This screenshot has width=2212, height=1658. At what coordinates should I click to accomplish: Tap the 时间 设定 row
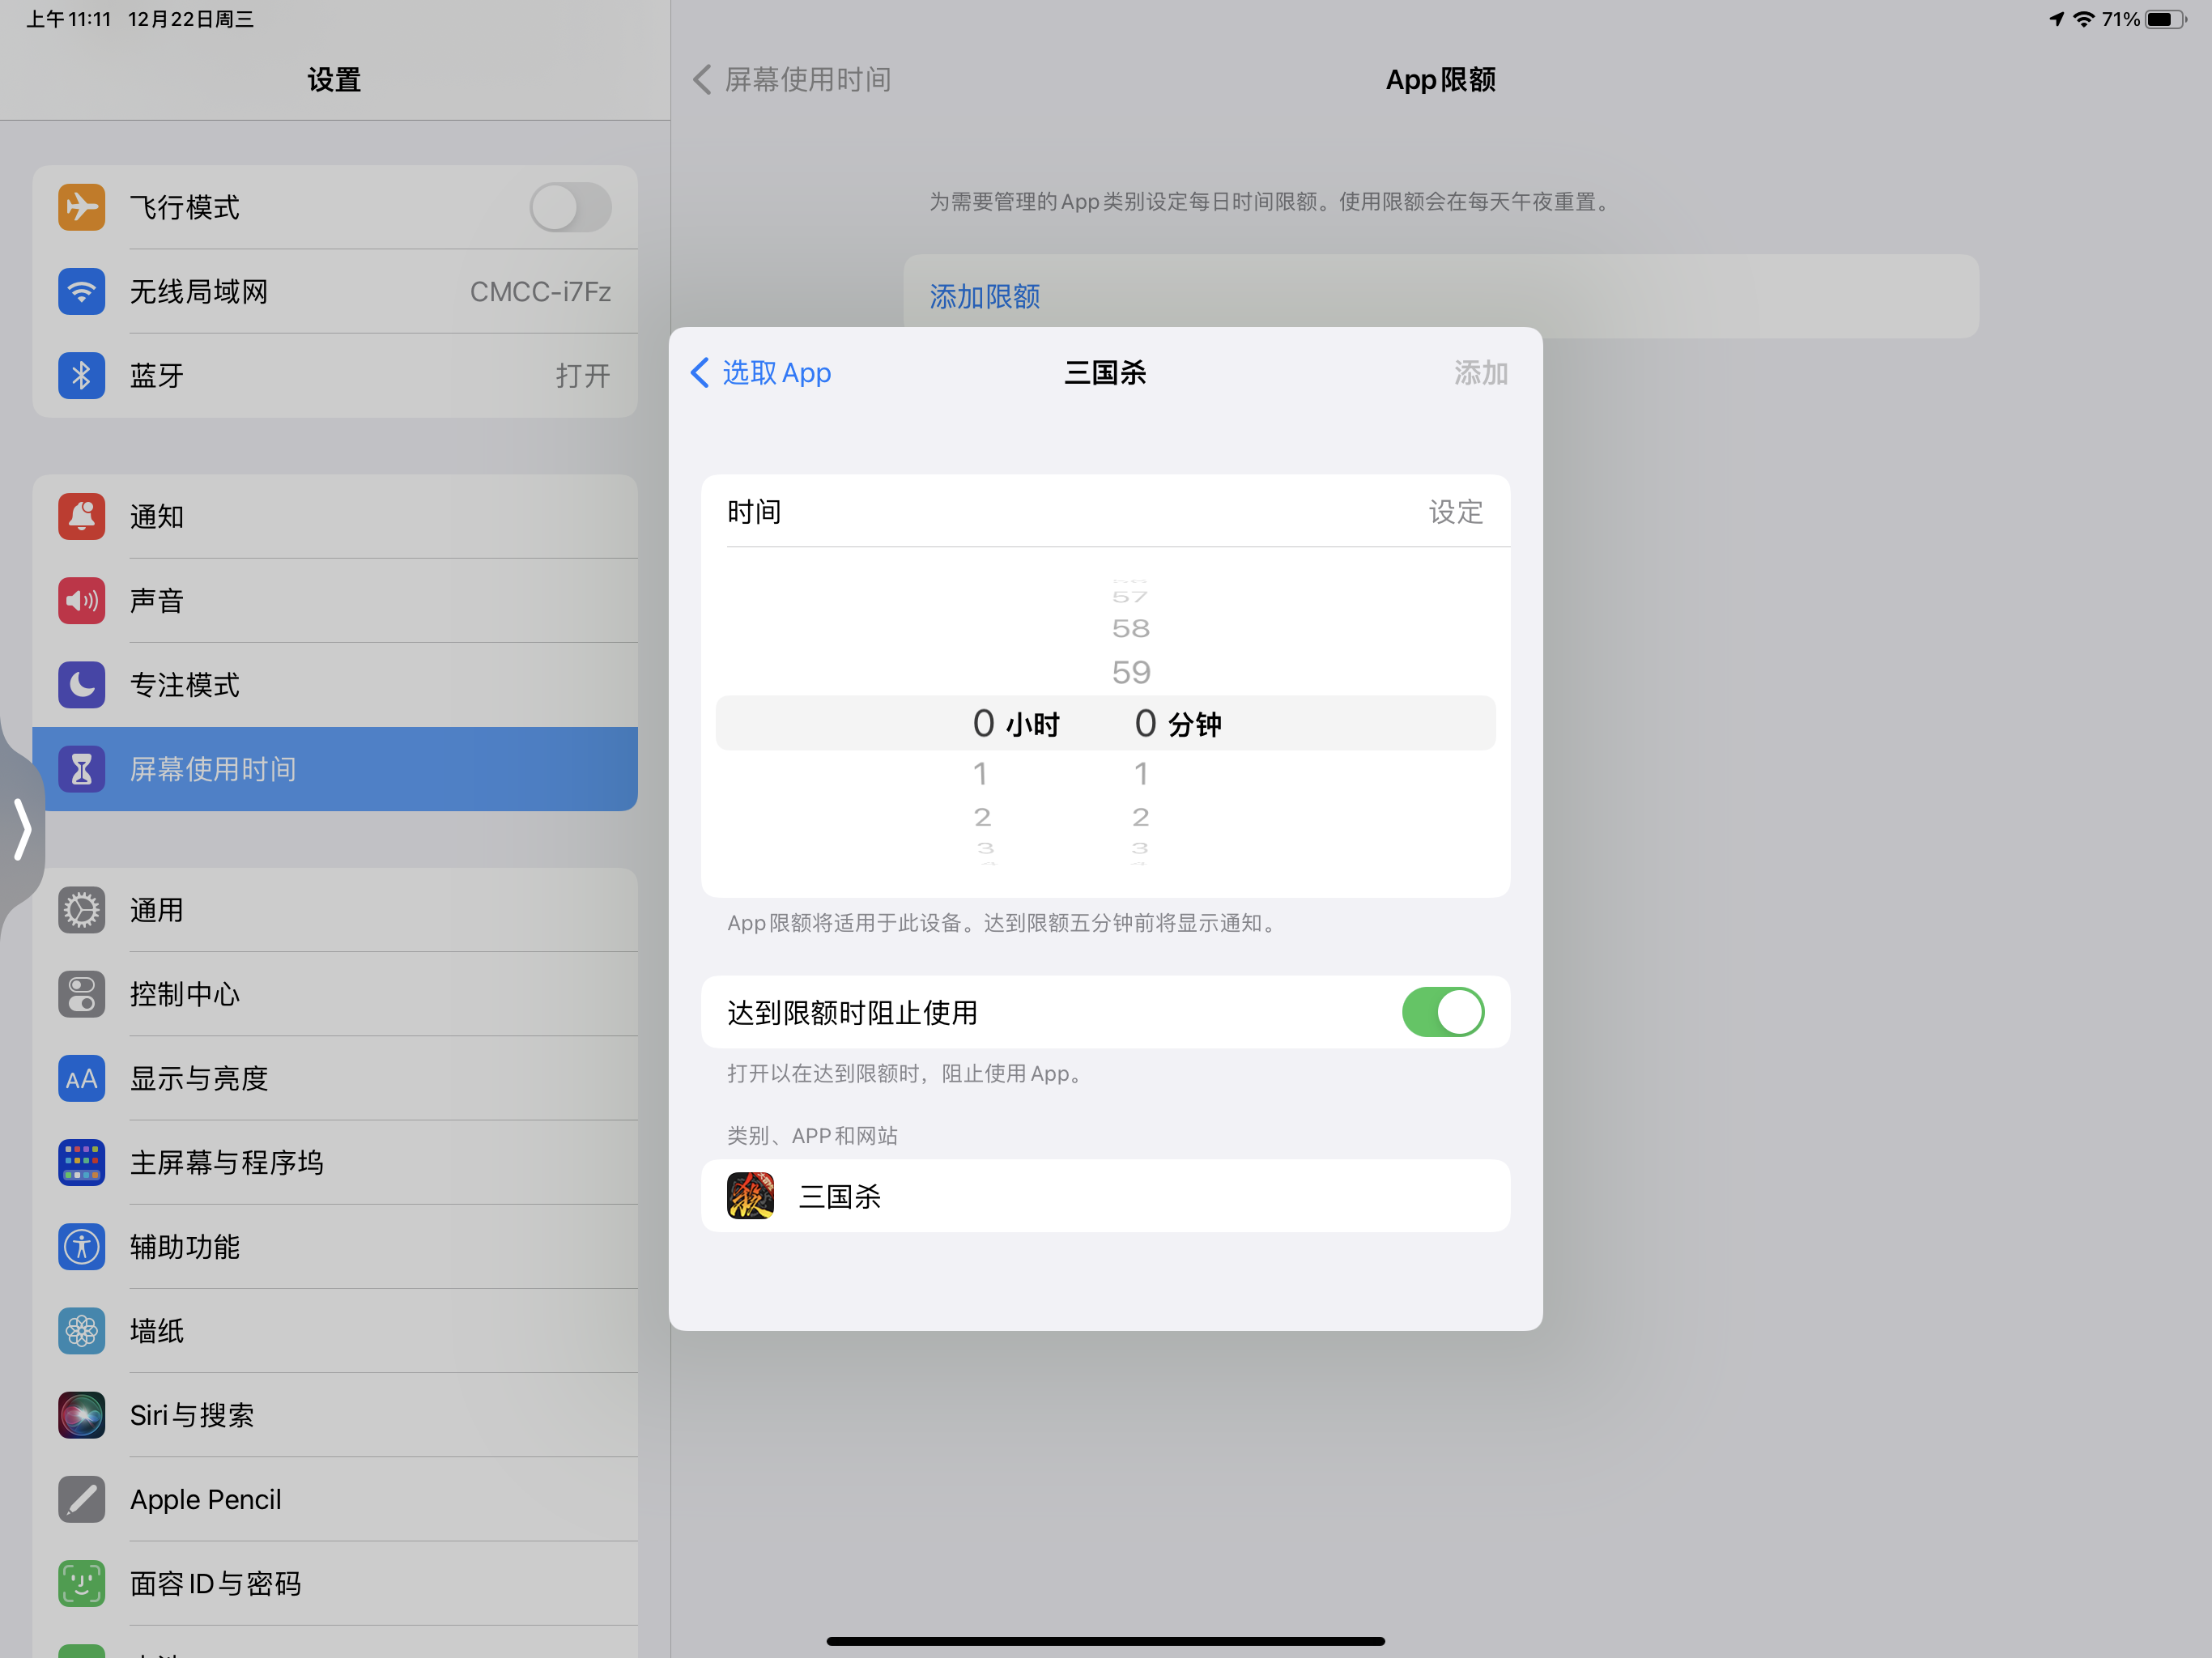point(1105,511)
